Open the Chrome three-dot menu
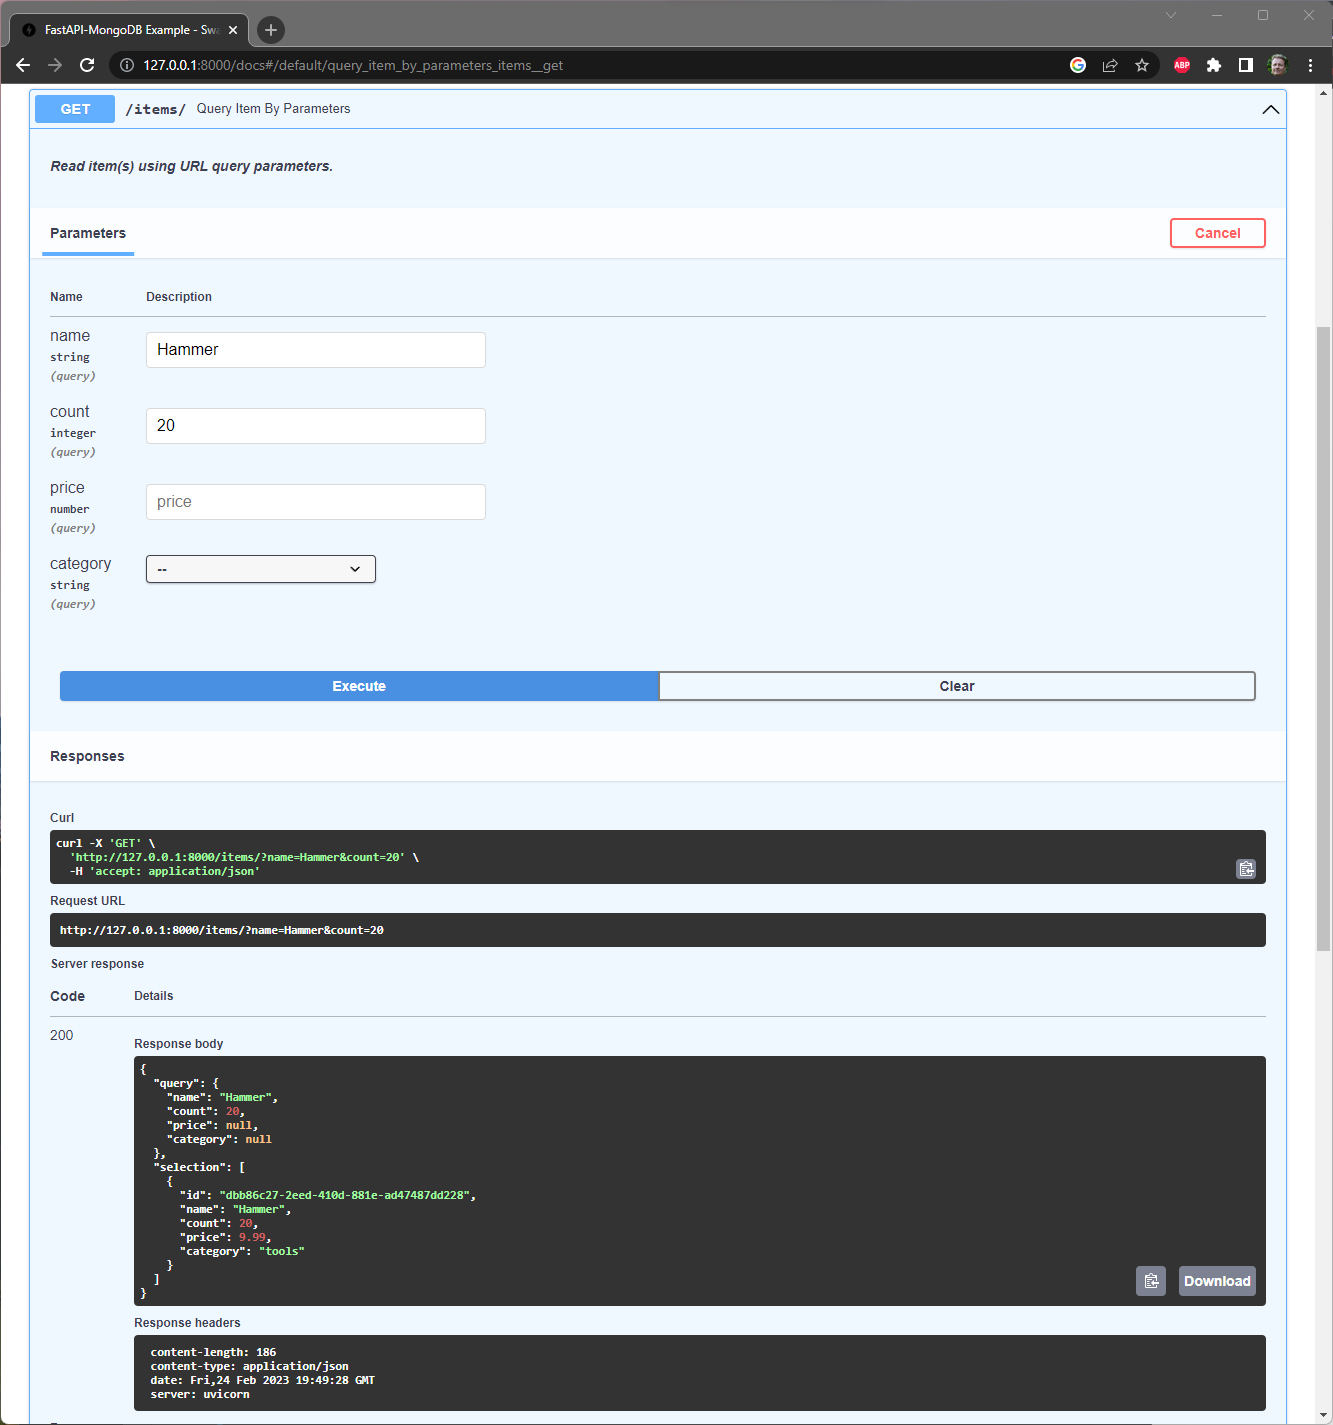Viewport: 1333px width, 1425px height. (x=1310, y=64)
